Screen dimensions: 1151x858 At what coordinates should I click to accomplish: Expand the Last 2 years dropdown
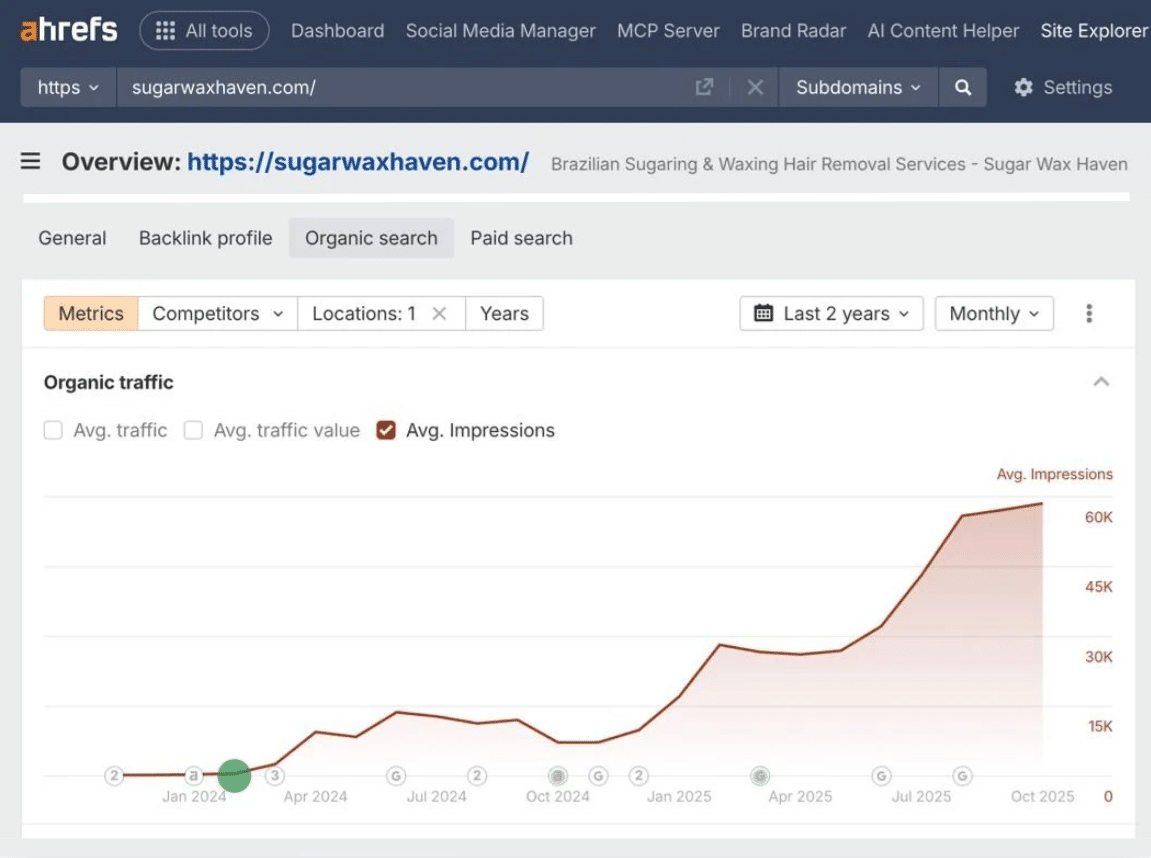click(831, 313)
